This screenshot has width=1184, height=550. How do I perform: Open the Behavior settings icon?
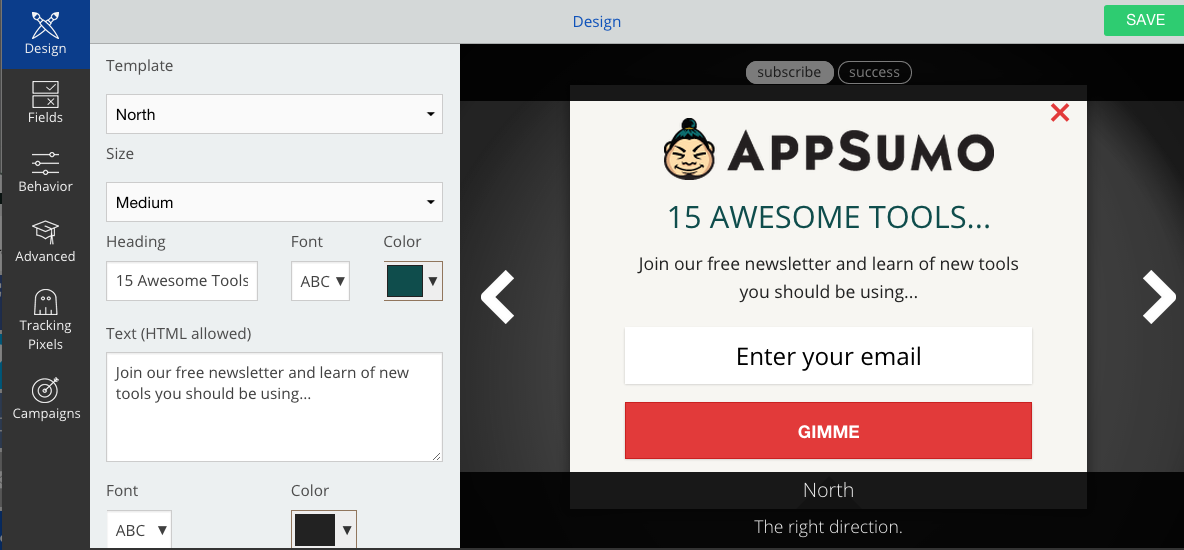click(x=45, y=163)
